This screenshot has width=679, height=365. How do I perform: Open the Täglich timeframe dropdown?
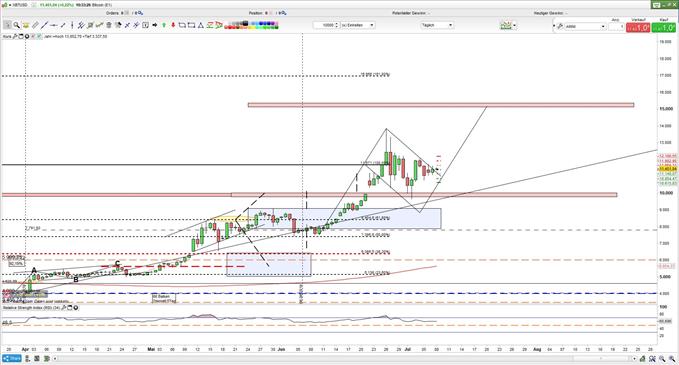click(x=437, y=25)
